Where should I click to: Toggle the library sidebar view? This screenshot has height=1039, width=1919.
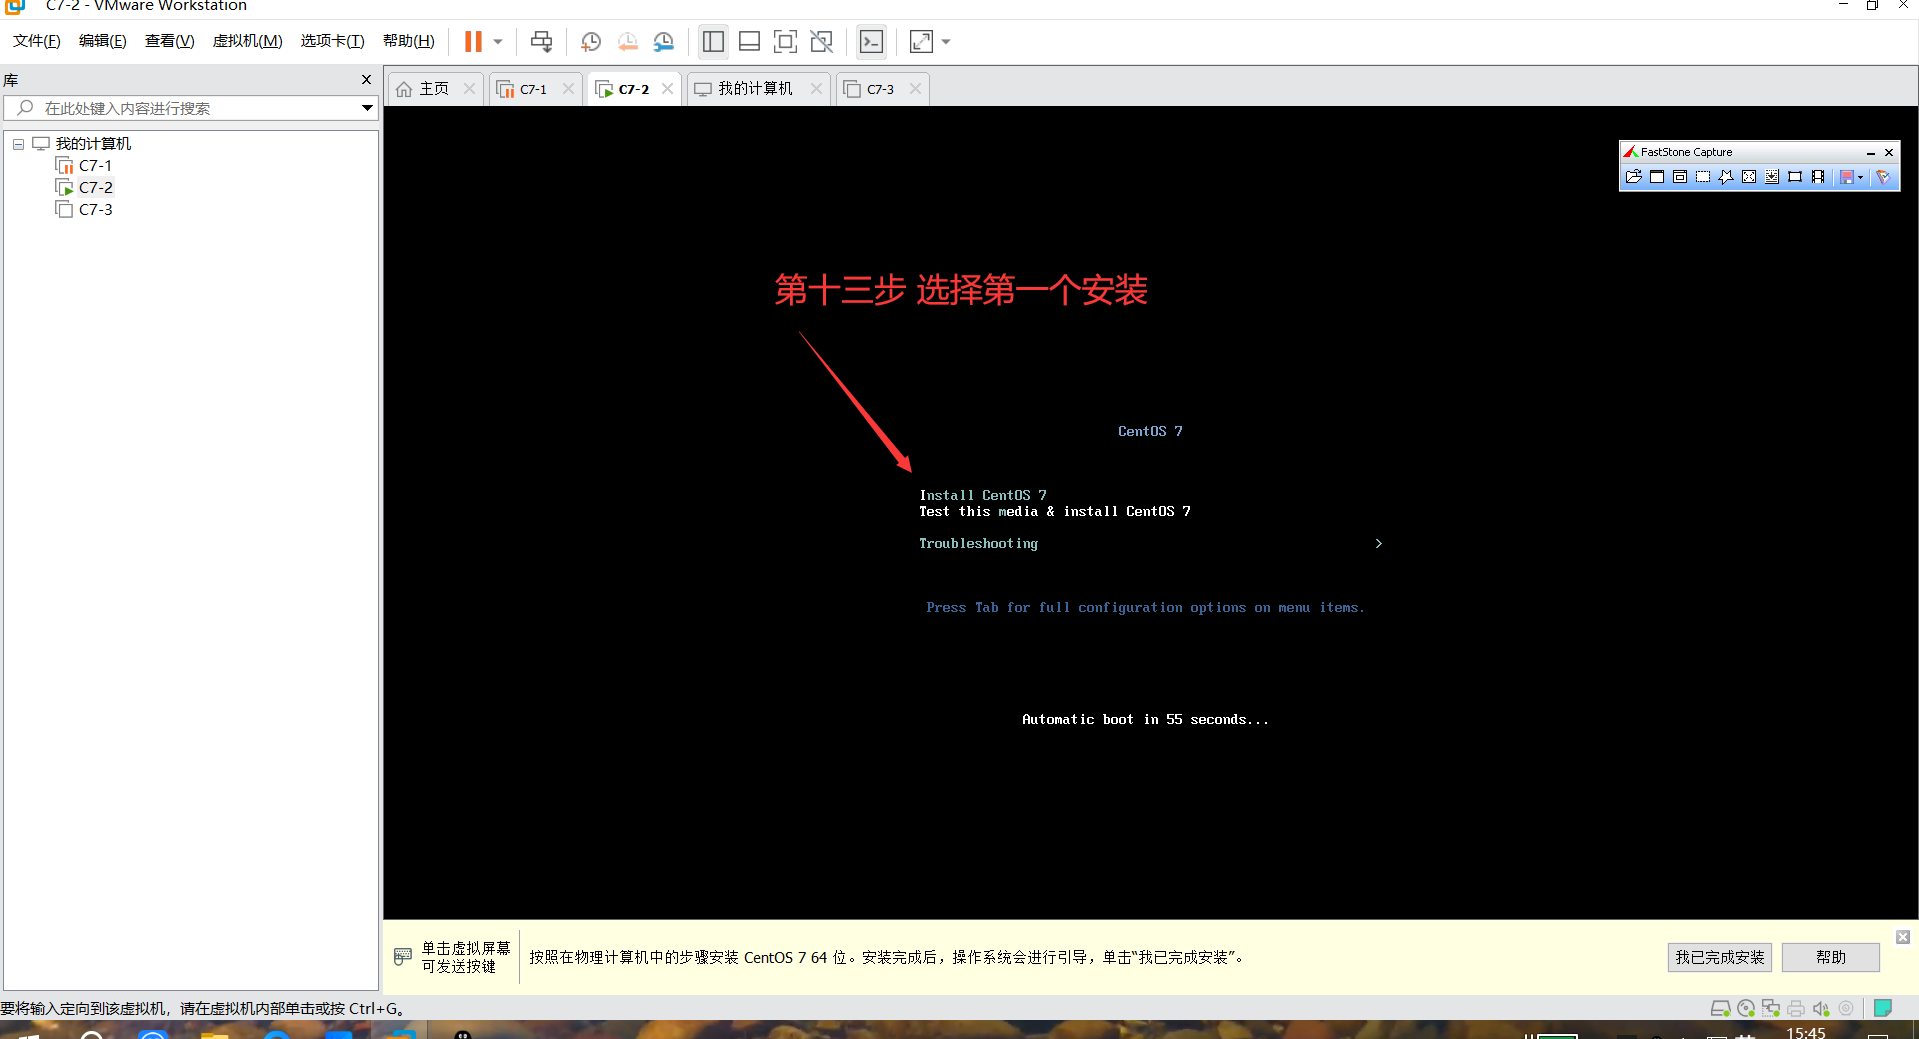(x=713, y=41)
